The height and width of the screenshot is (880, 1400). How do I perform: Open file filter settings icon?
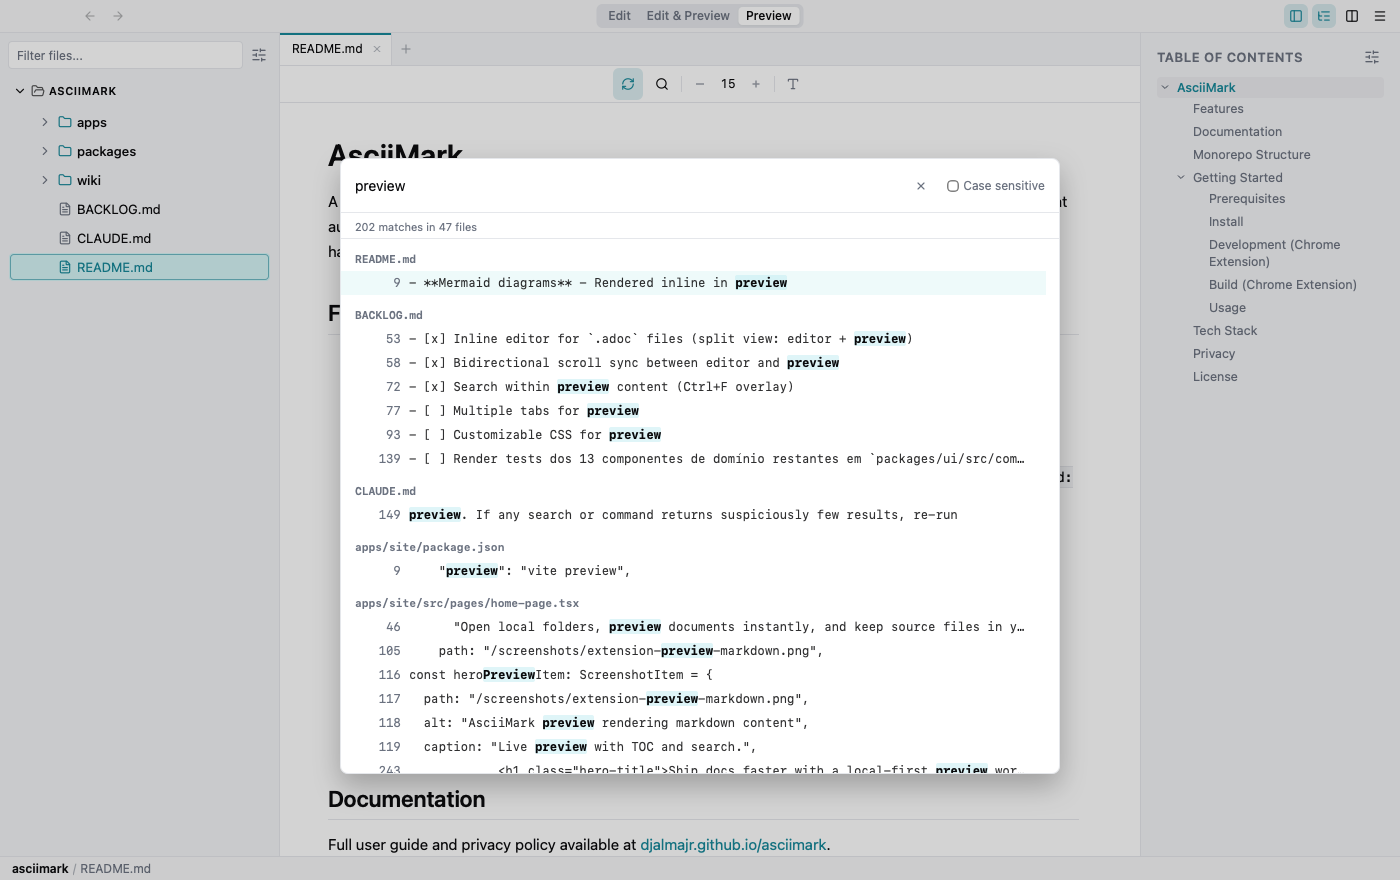[259, 56]
